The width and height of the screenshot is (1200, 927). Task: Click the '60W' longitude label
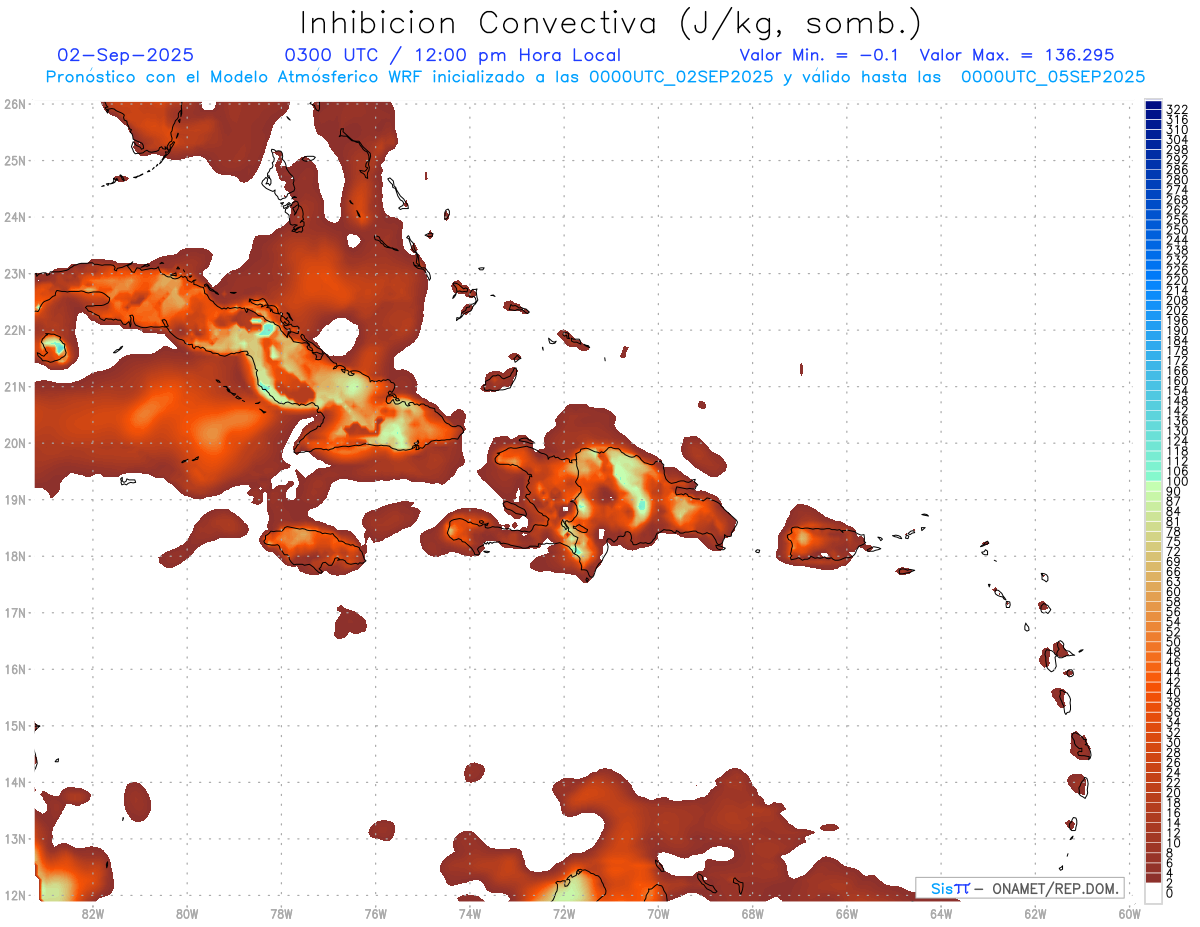pyautogui.click(x=1130, y=913)
